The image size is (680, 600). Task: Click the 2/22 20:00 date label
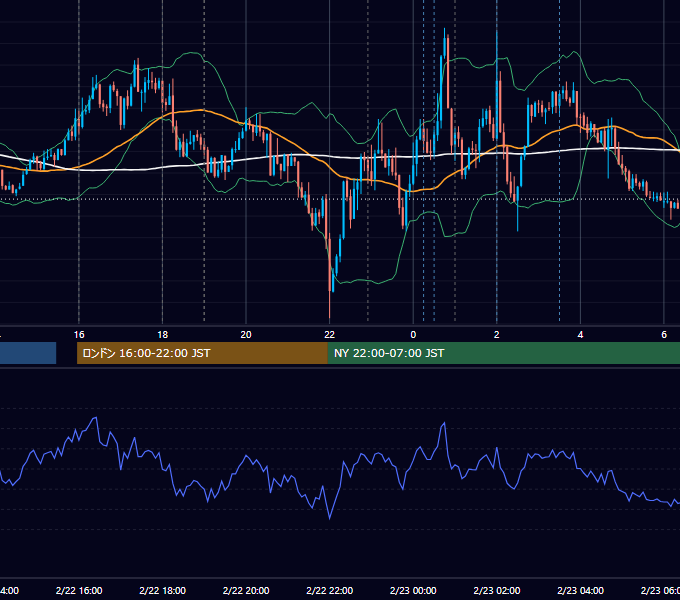246,590
